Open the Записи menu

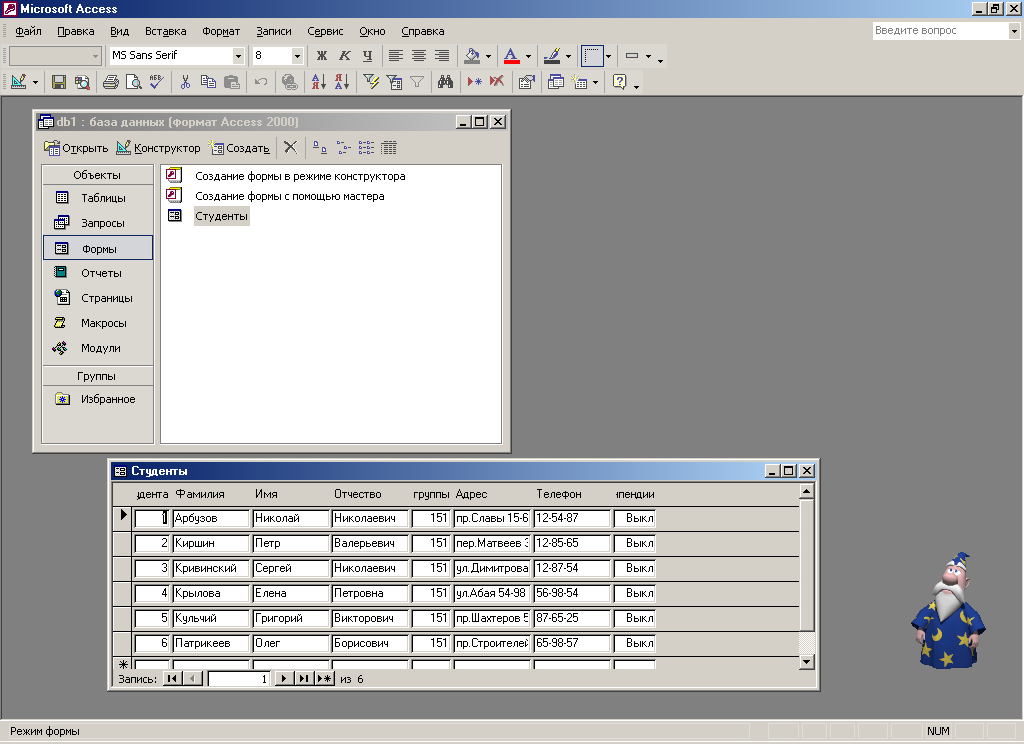(x=274, y=31)
